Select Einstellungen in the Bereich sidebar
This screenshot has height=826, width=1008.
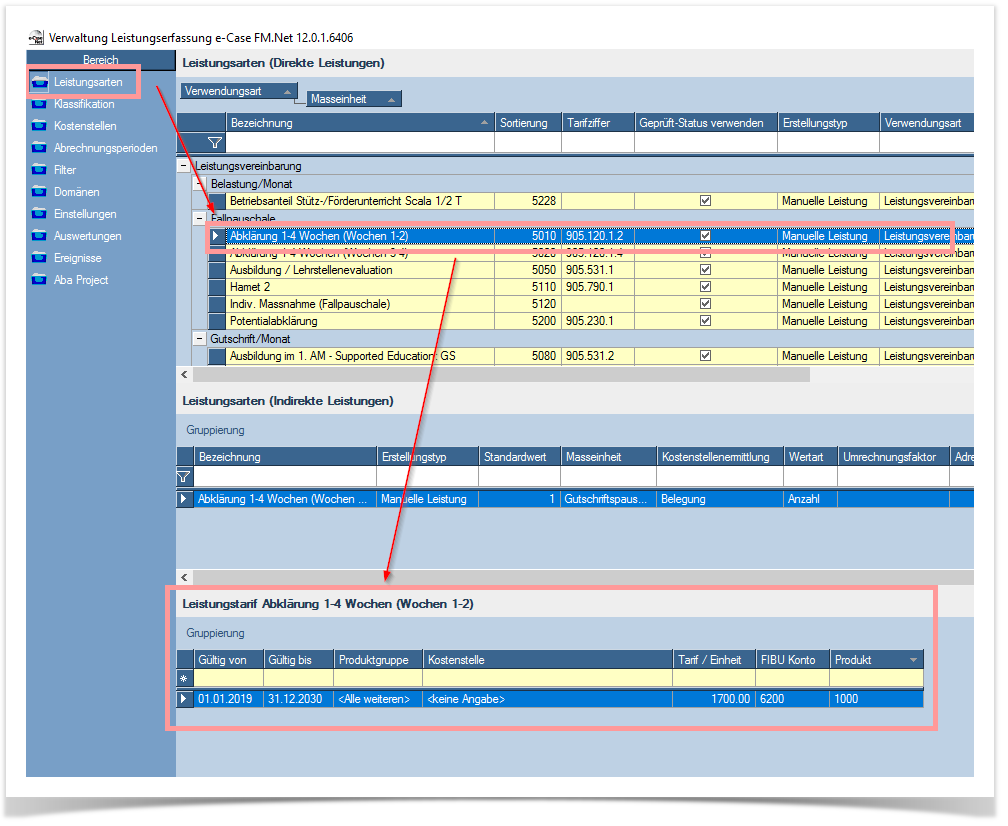coord(85,213)
